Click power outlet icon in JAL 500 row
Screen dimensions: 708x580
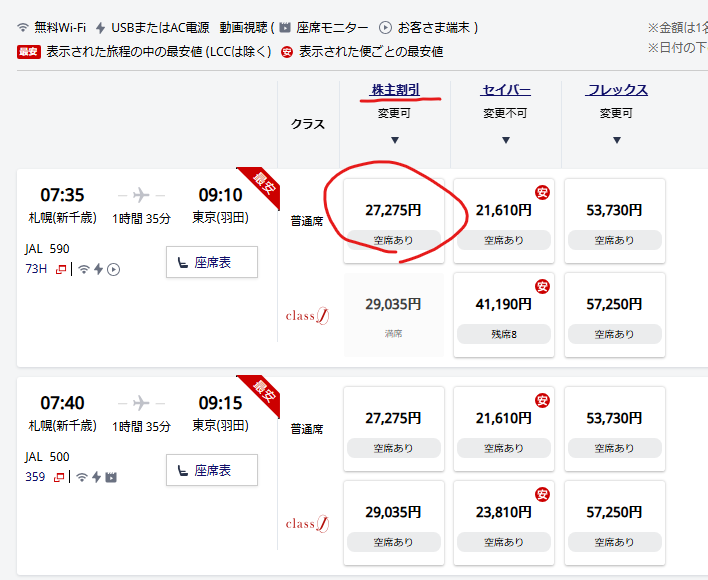(96, 477)
